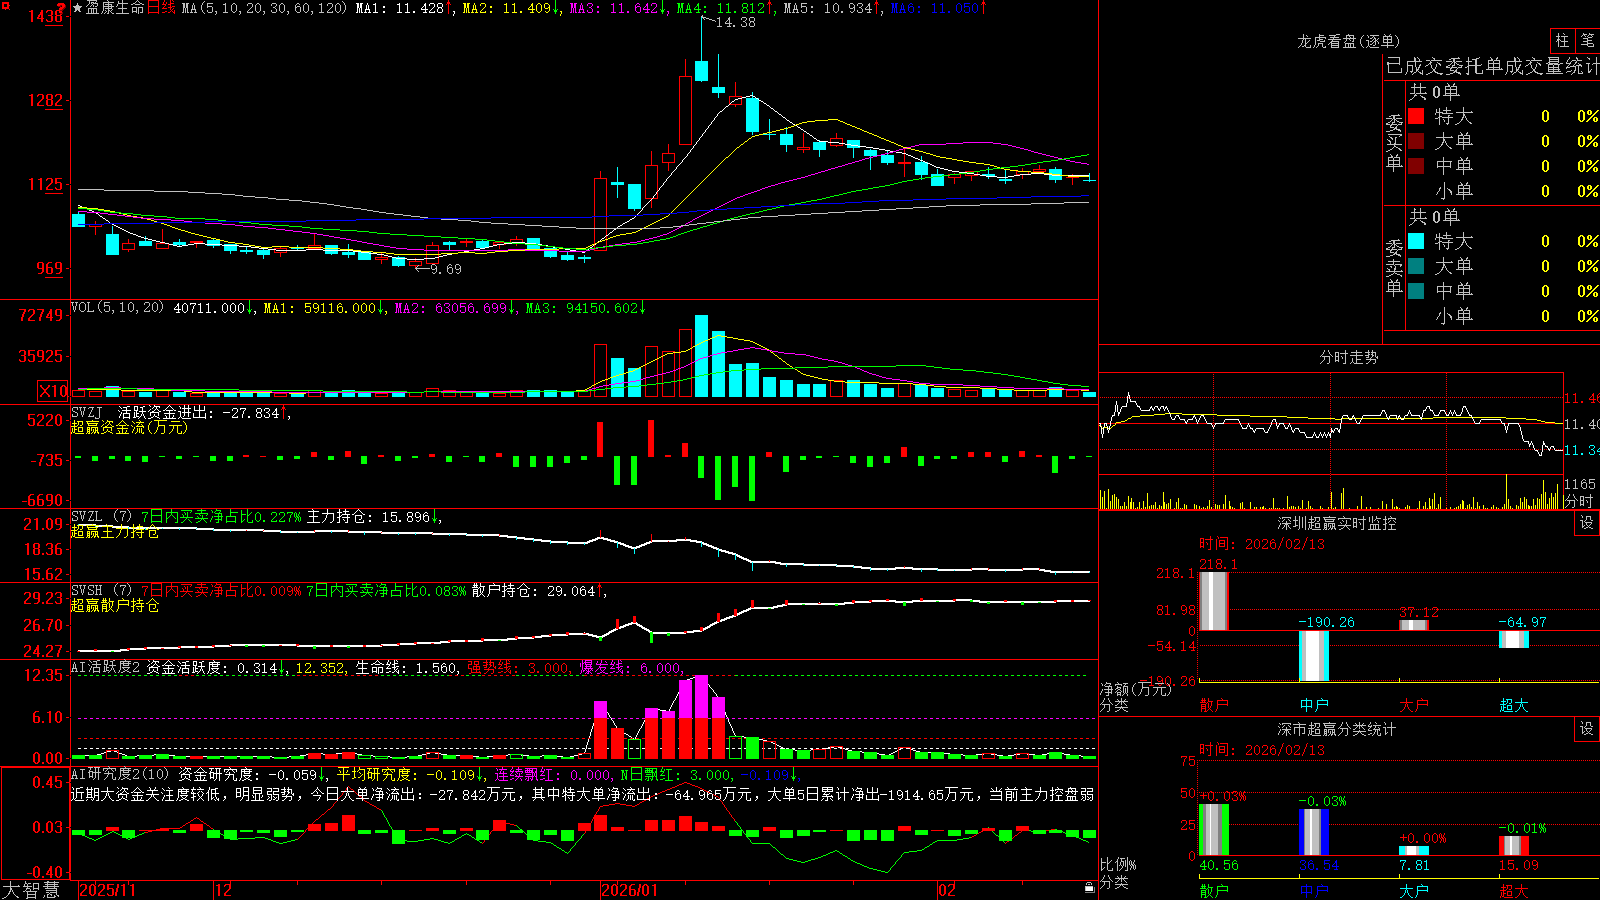Click the teal 中单 sell order swatch
The width and height of the screenshot is (1600, 900).
(x=1416, y=291)
